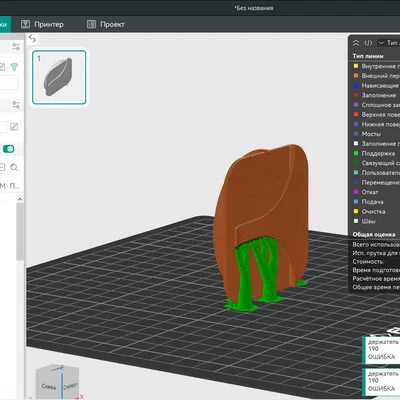Toggle the Внешний периметр orange line type
The width and height of the screenshot is (400, 400).
pos(376,76)
